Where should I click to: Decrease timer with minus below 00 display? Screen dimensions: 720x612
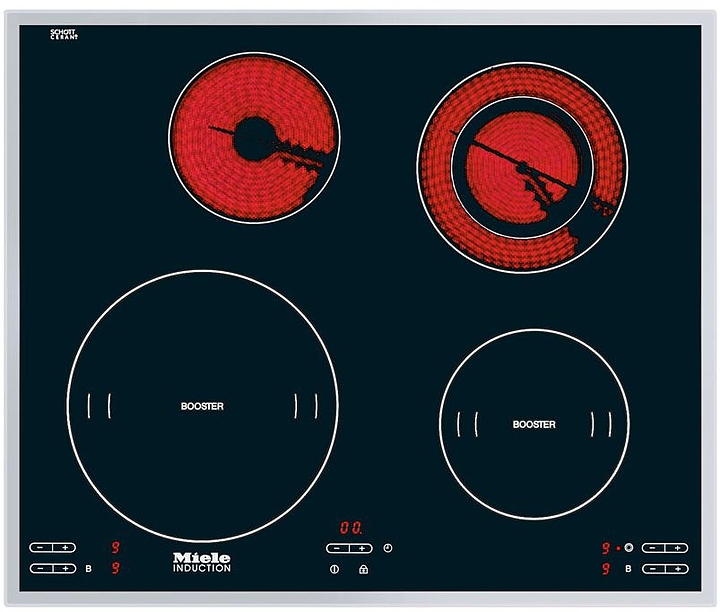tap(338, 548)
